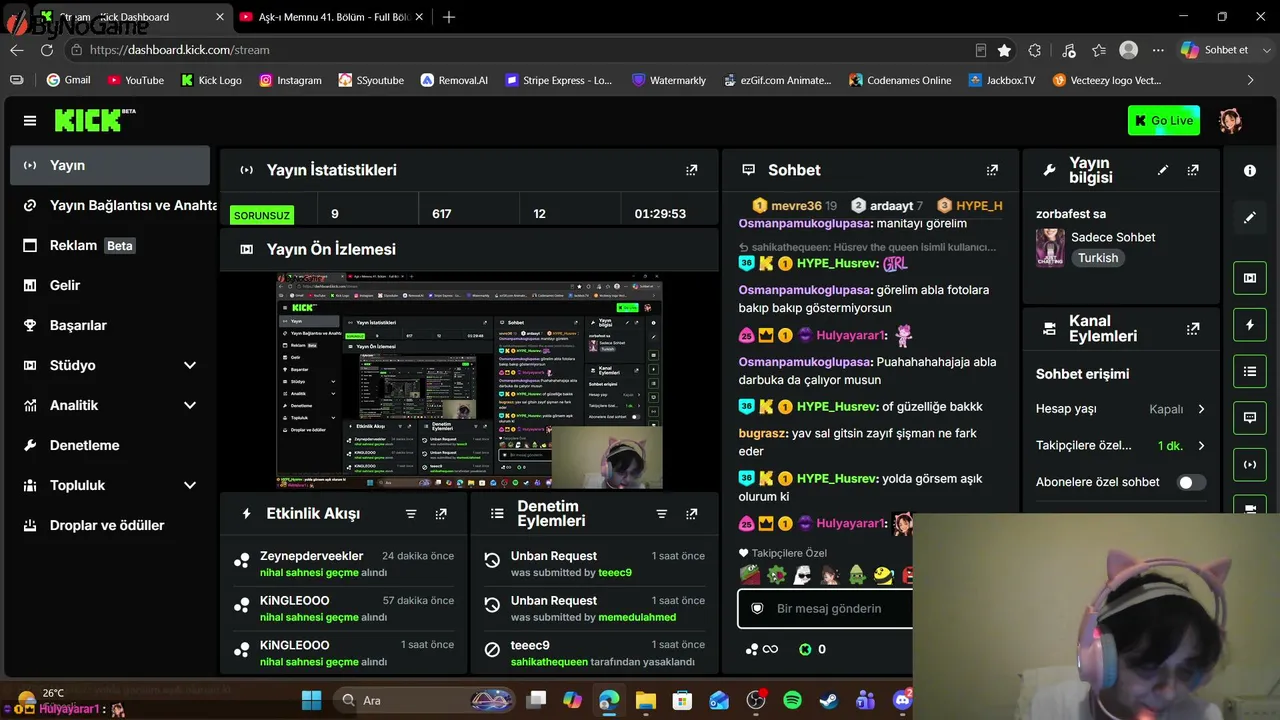Open OBS Studio from the taskbar
The width and height of the screenshot is (1280, 720).
(x=756, y=700)
